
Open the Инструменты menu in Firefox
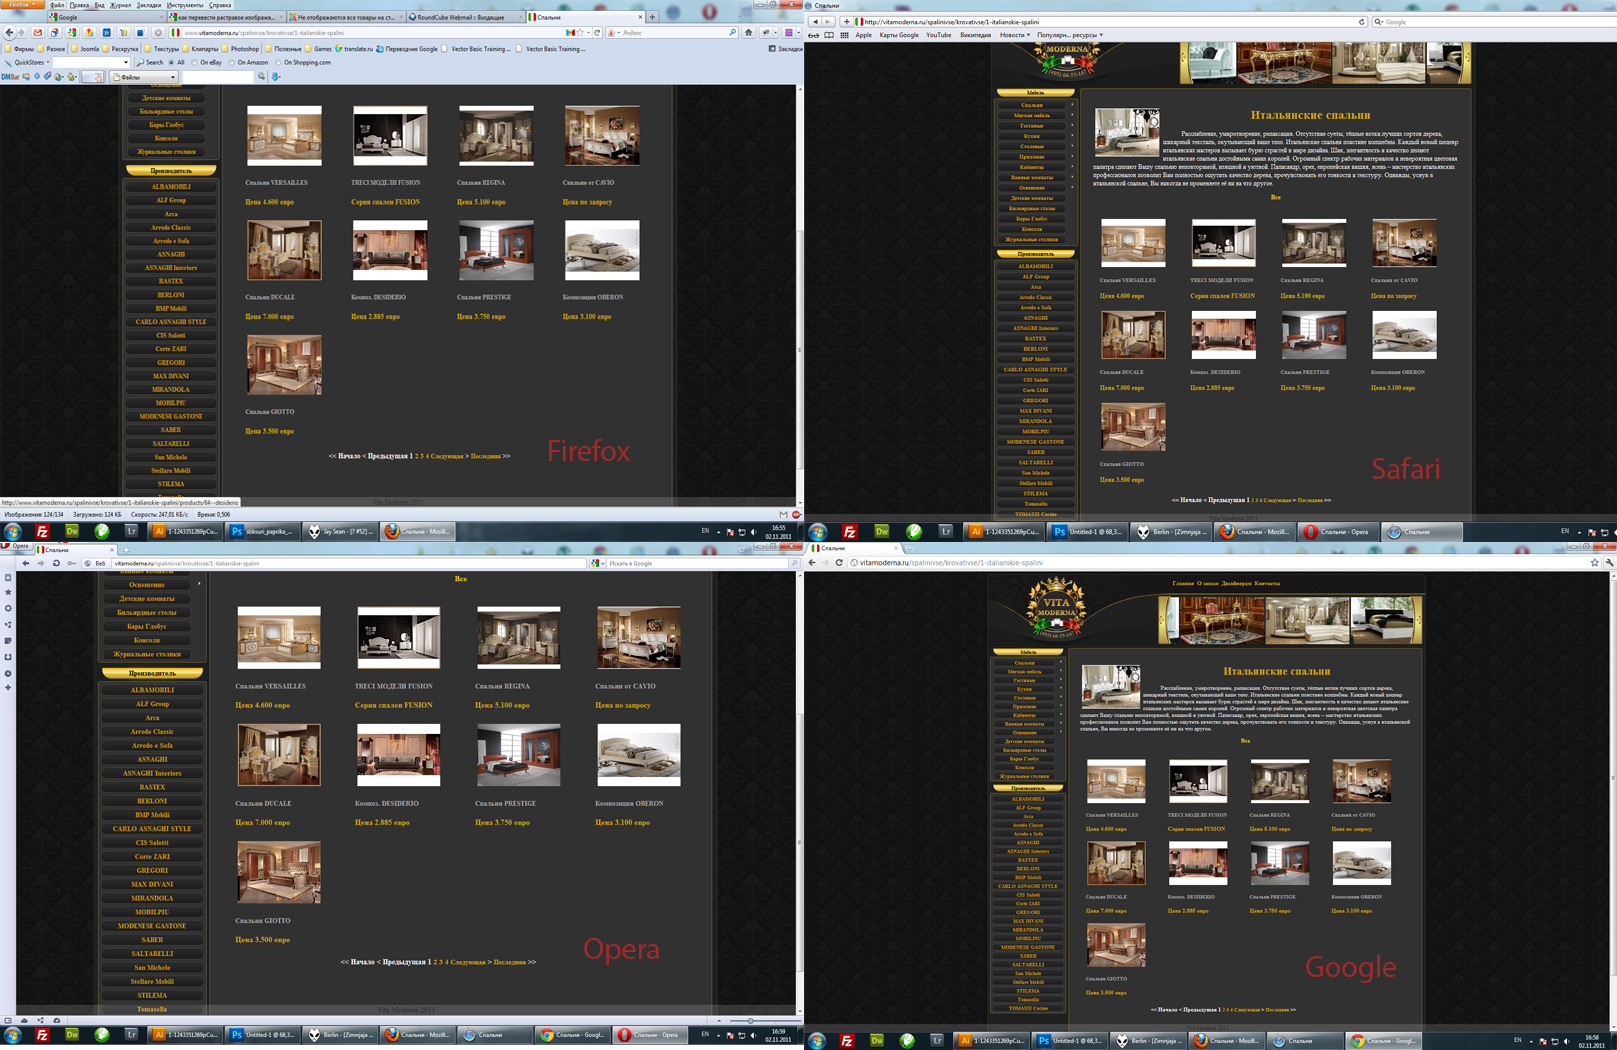[x=185, y=5]
